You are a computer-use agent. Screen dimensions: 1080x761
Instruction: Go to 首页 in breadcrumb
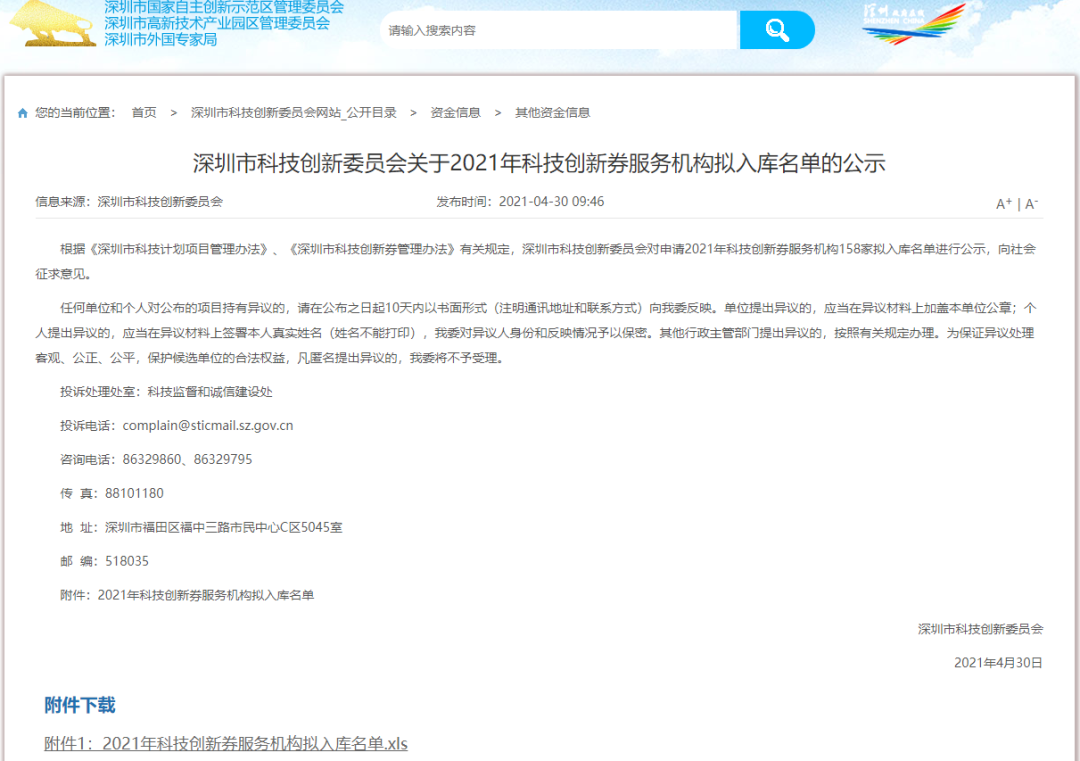click(x=144, y=113)
